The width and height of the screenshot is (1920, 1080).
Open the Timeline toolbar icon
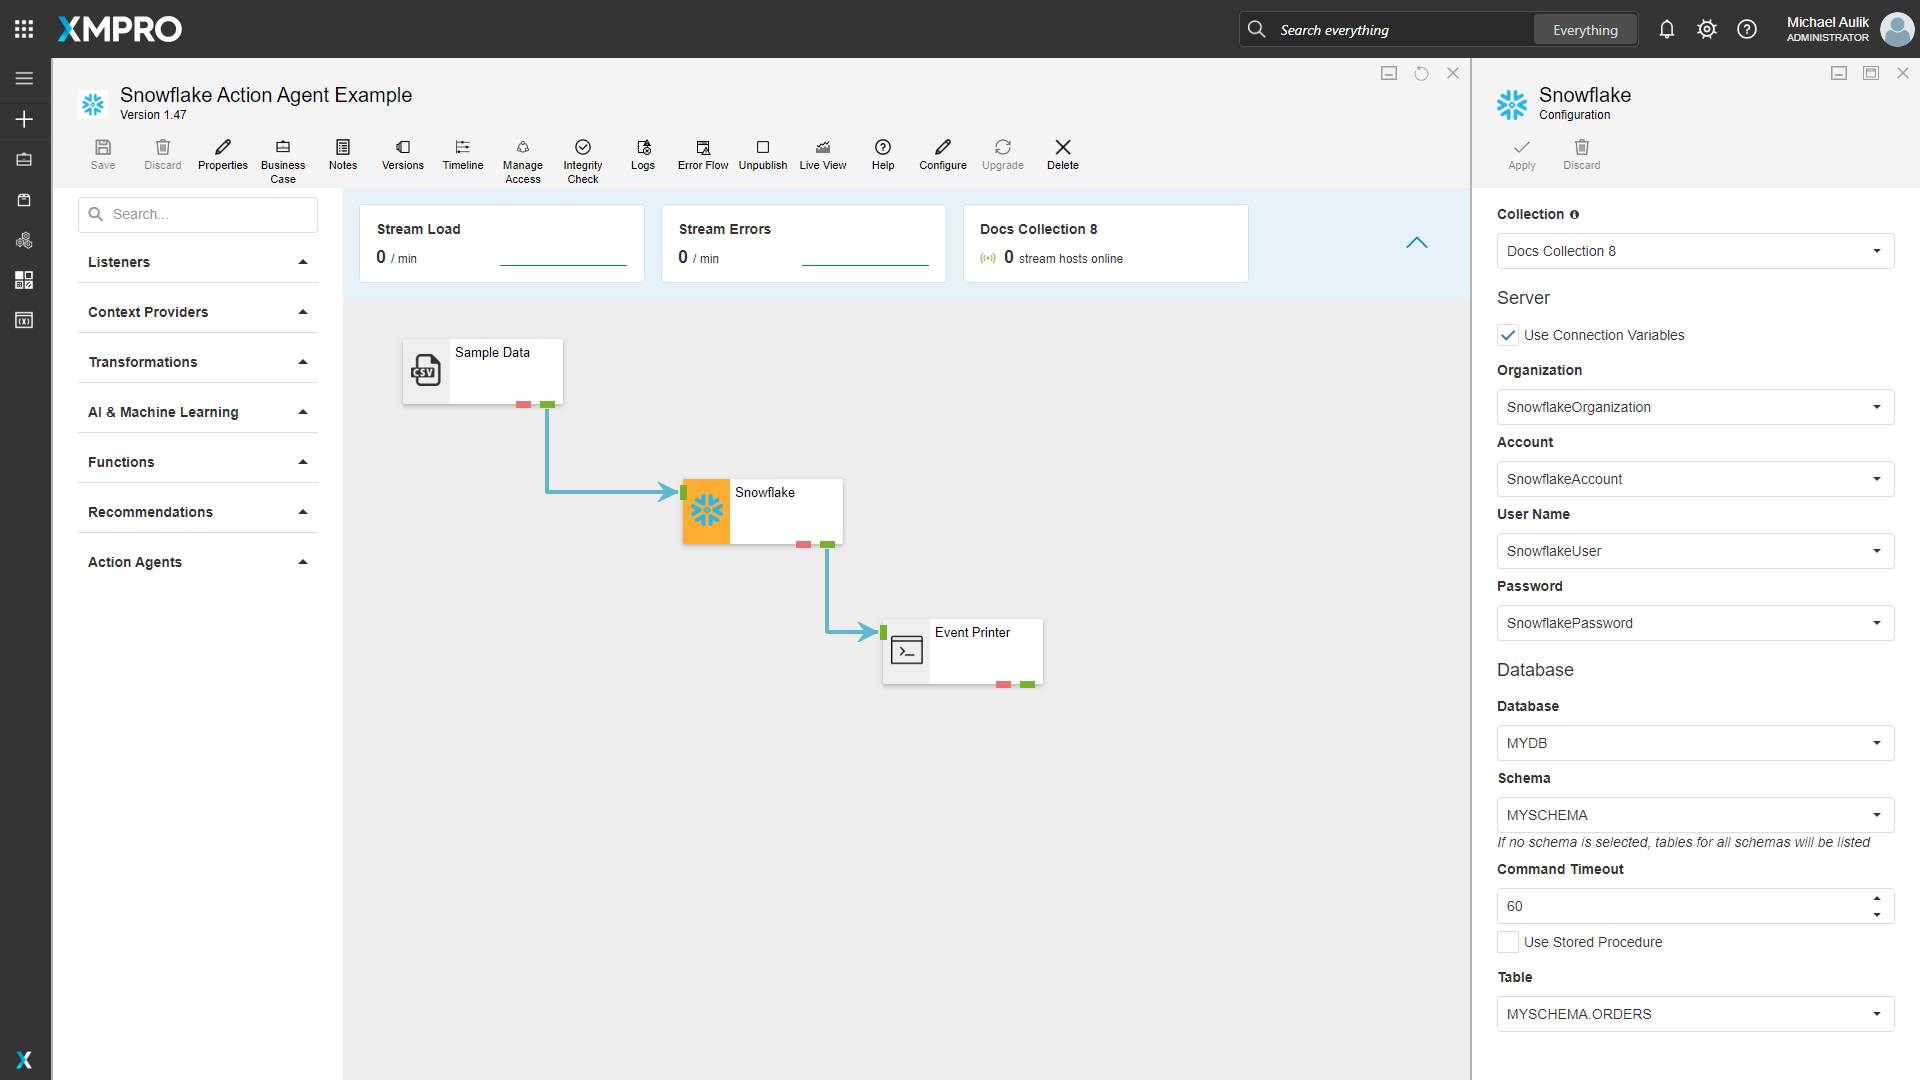(462, 154)
